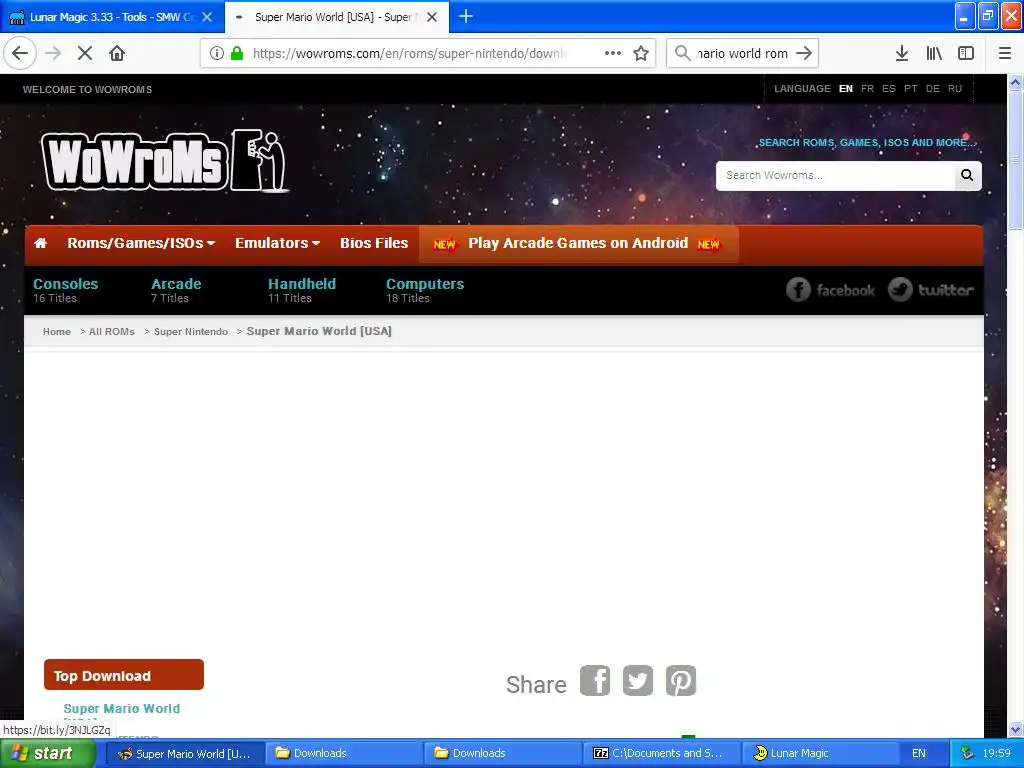Go back to the previous page
This screenshot has width=1024, height=768.
point(20,53)
